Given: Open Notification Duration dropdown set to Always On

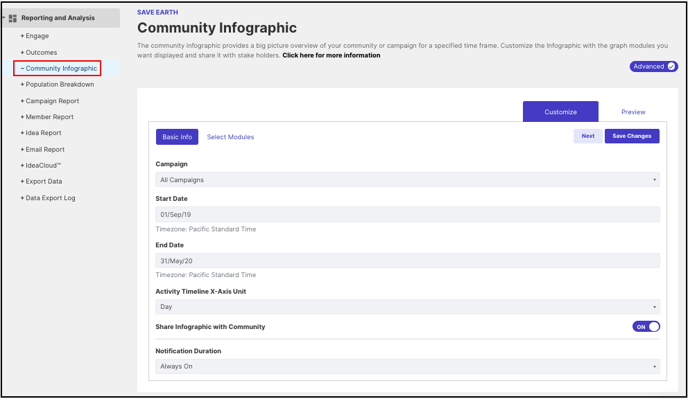Looking at the screenshot, I should [x=407, y=366].
